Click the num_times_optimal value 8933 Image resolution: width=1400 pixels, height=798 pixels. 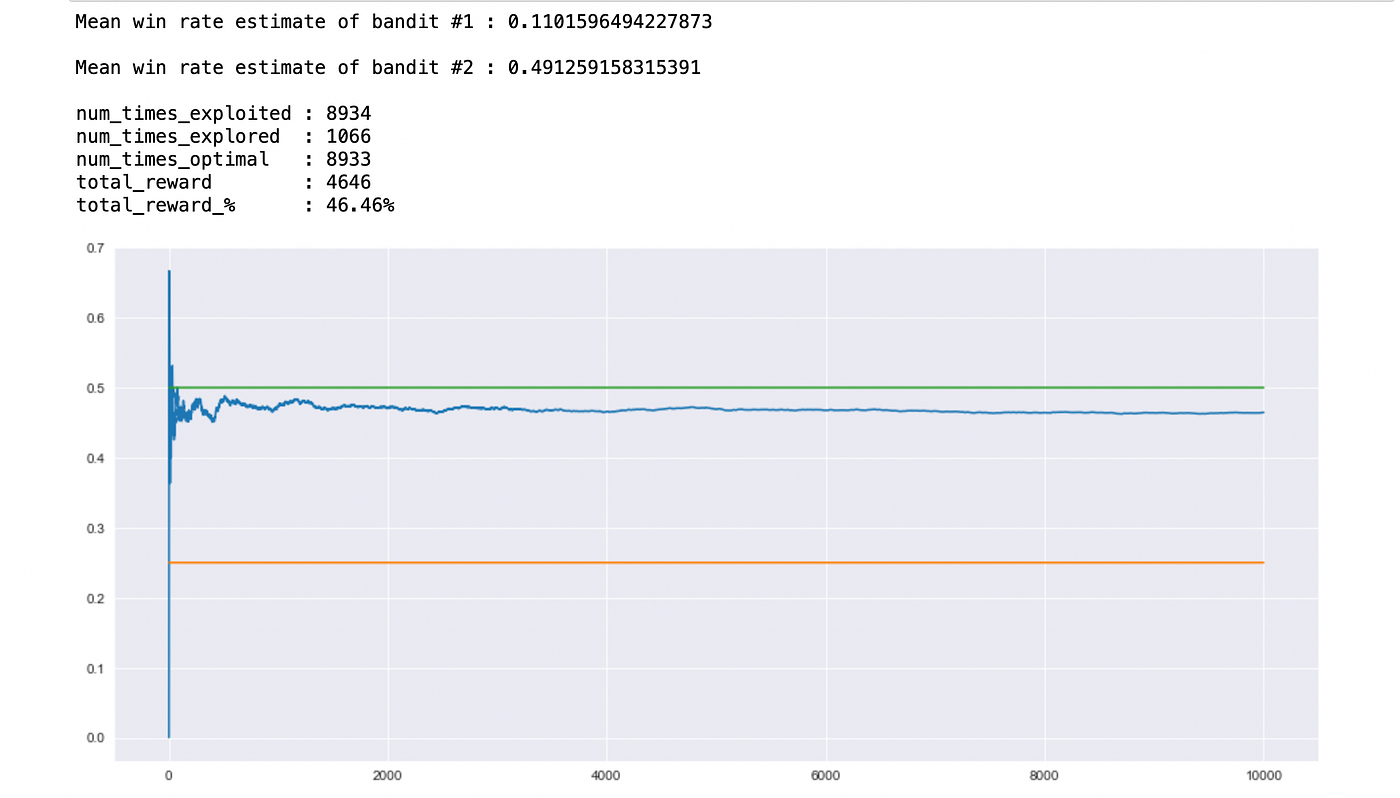tap(349, 159)
